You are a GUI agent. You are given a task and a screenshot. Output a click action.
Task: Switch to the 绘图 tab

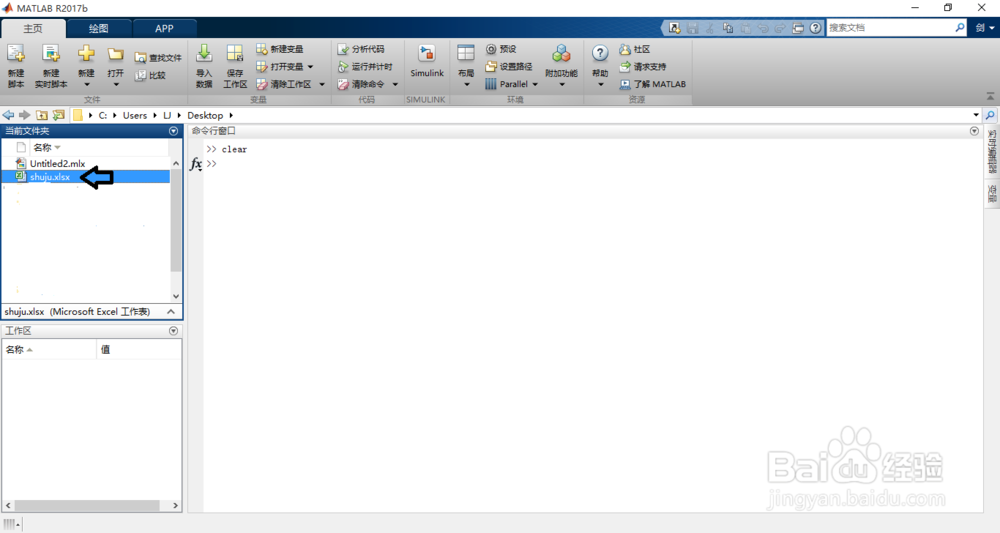click(99, 29)
